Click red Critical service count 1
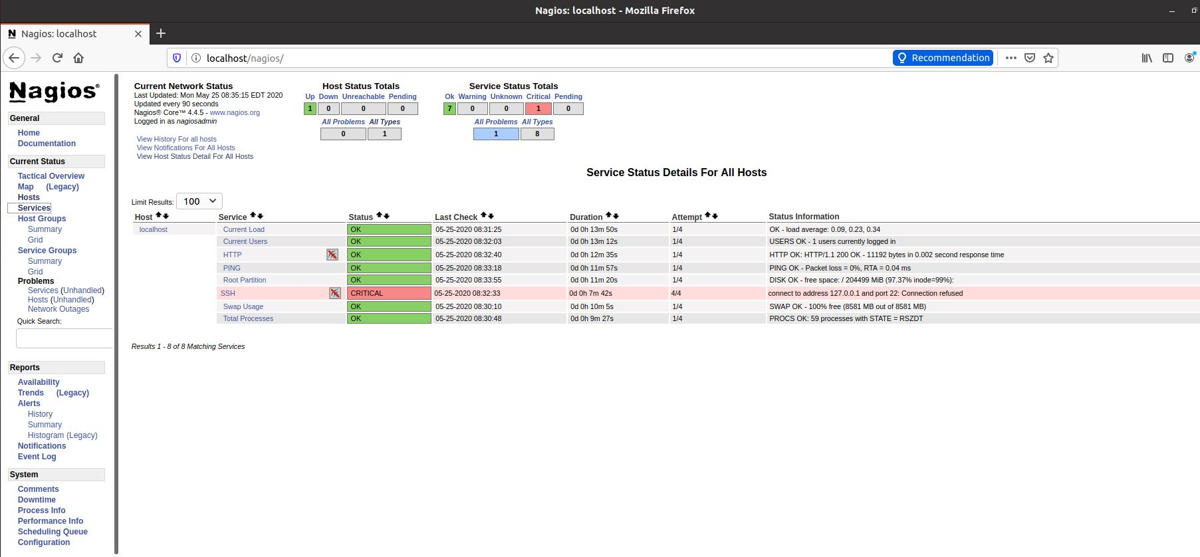This screenshot has width=1200, height=557. pos(538,108)
